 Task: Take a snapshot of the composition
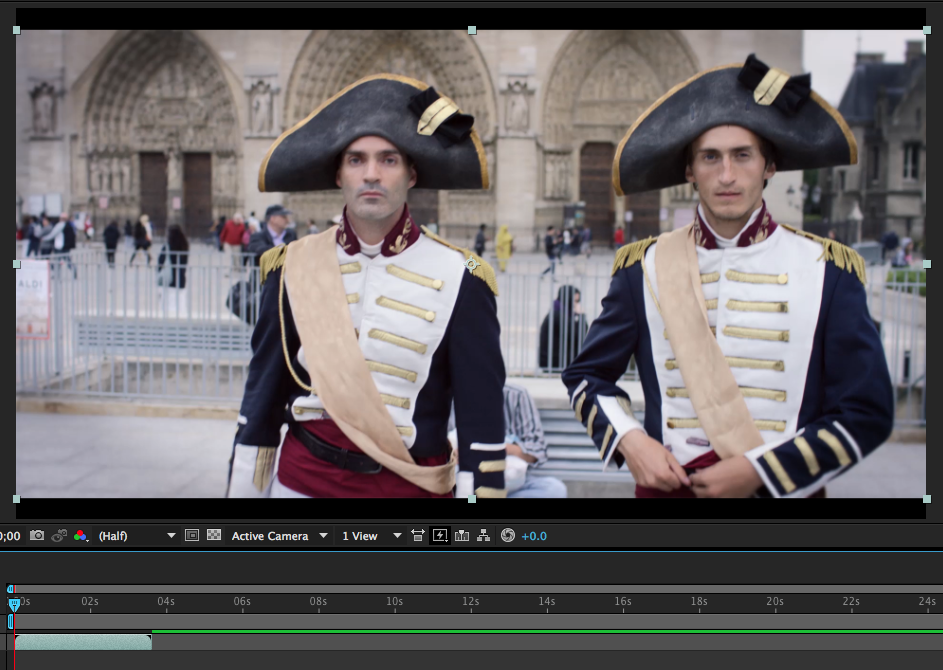click(x=36, y=535)
